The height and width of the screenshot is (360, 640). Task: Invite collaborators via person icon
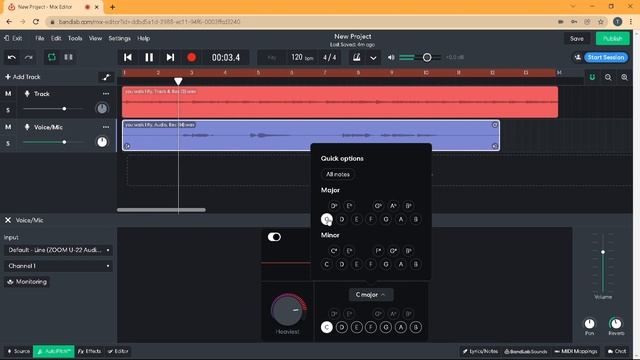578,58
